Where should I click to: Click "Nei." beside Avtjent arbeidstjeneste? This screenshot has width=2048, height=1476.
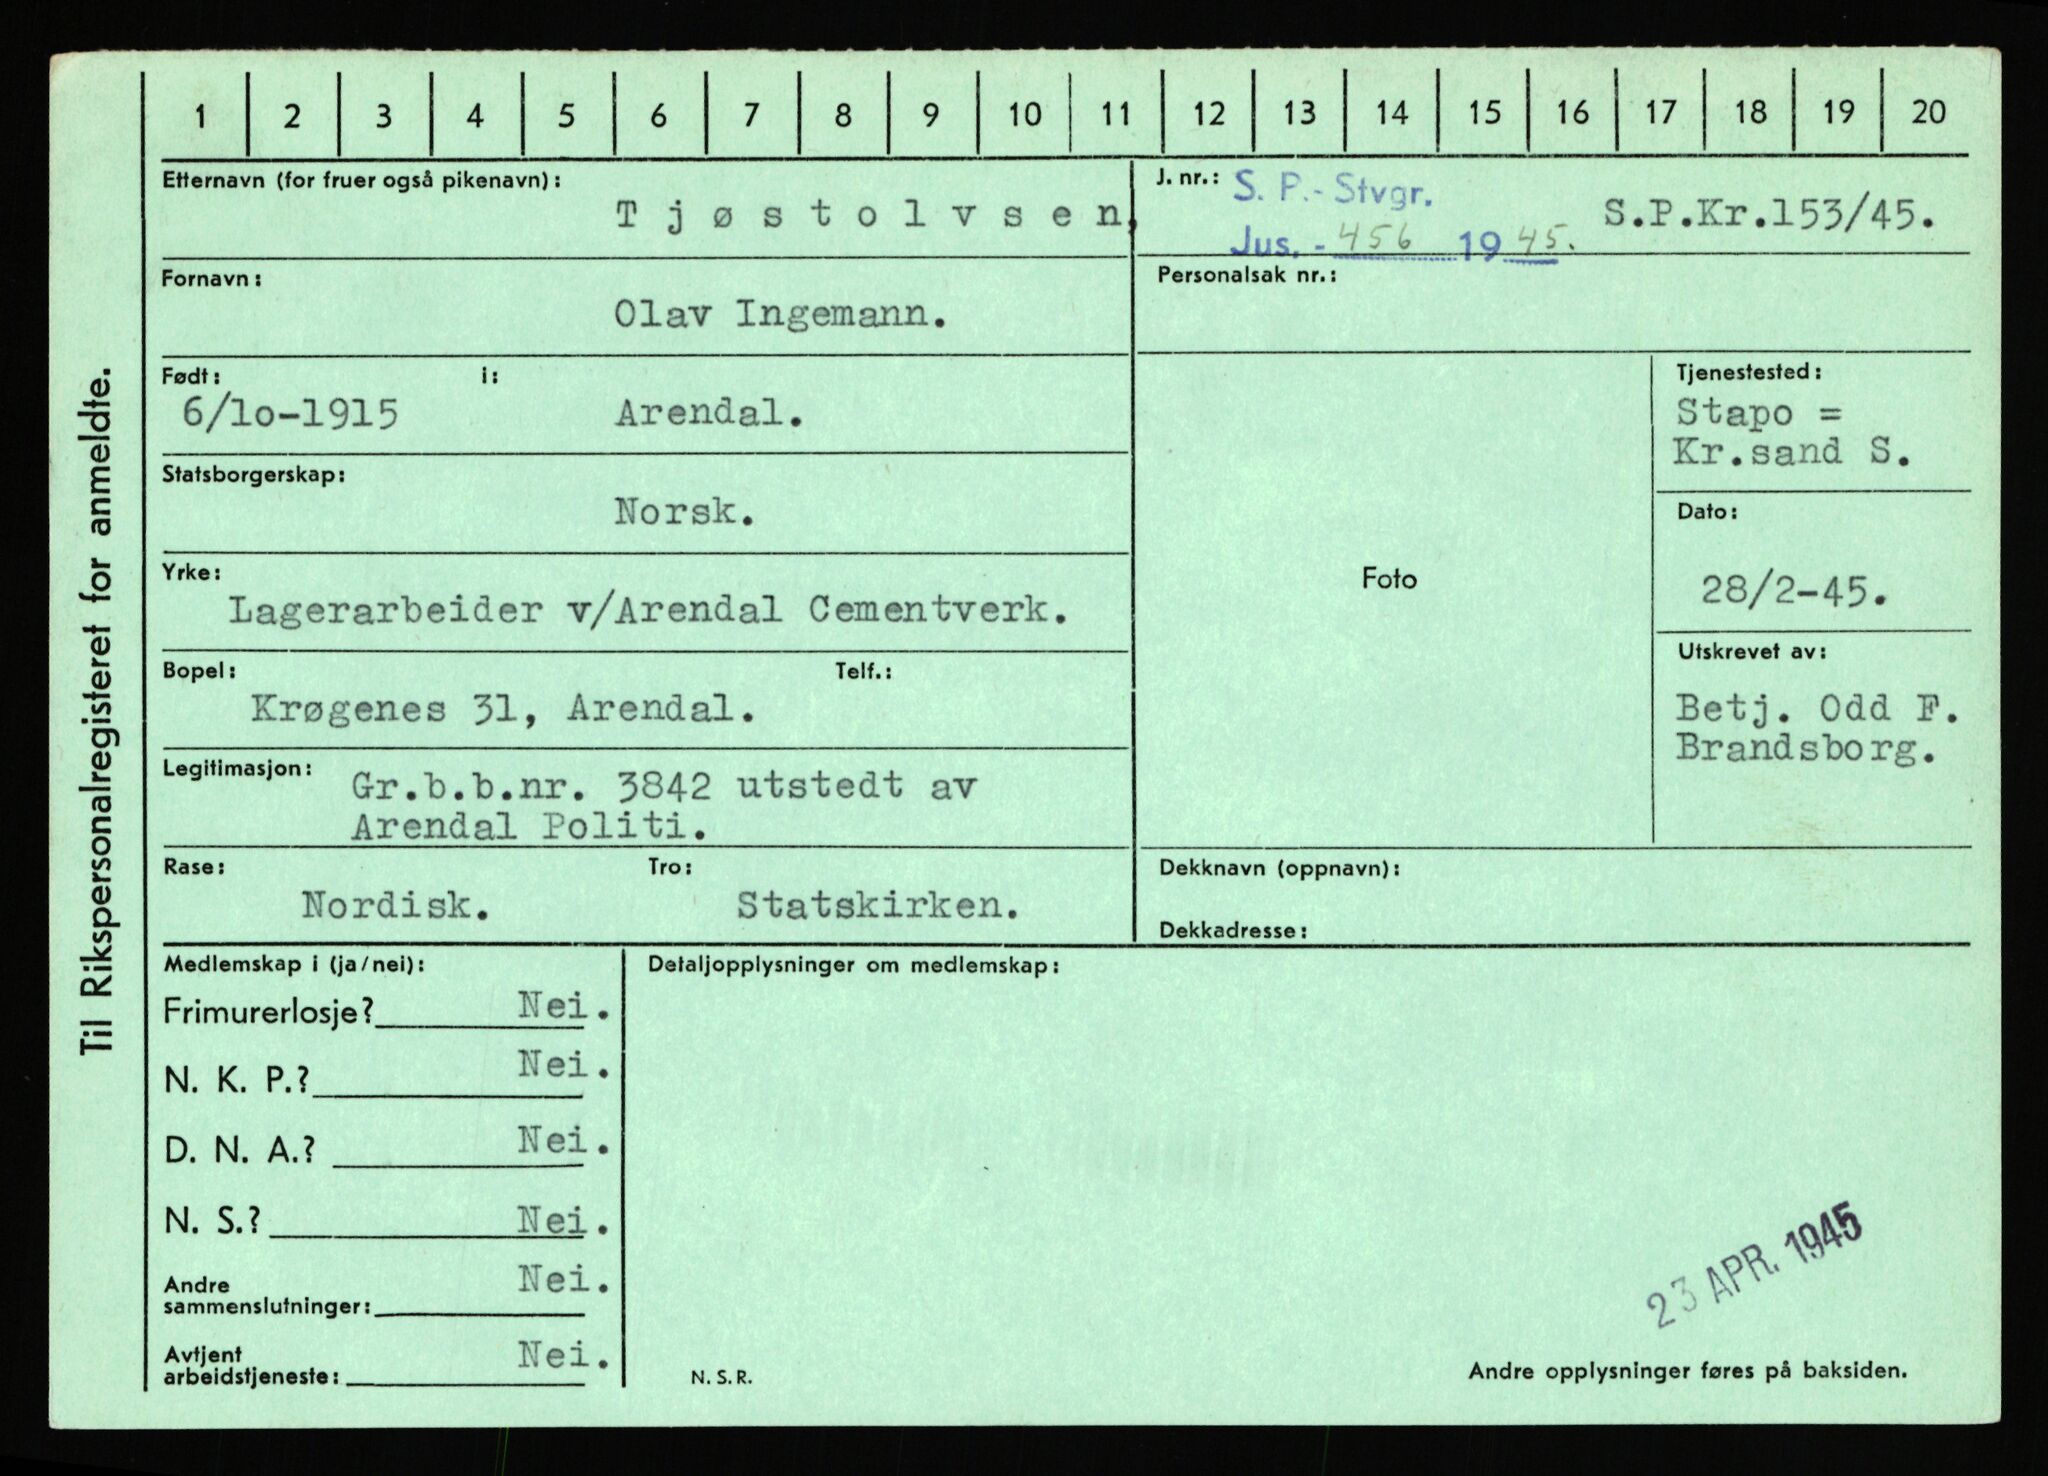click(564, 1356)
